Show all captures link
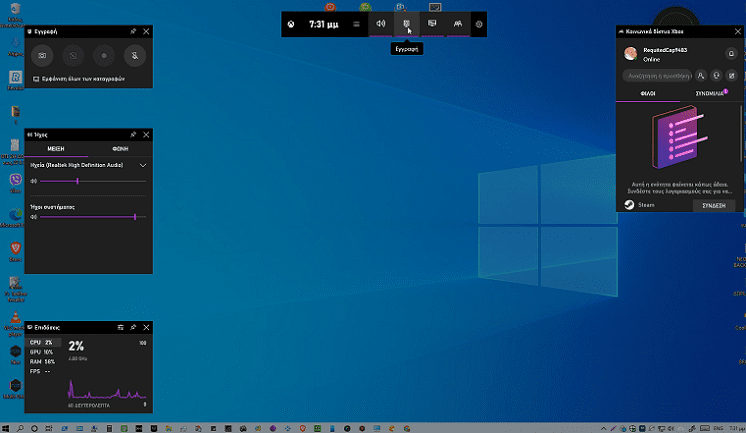 click(79, 79)
